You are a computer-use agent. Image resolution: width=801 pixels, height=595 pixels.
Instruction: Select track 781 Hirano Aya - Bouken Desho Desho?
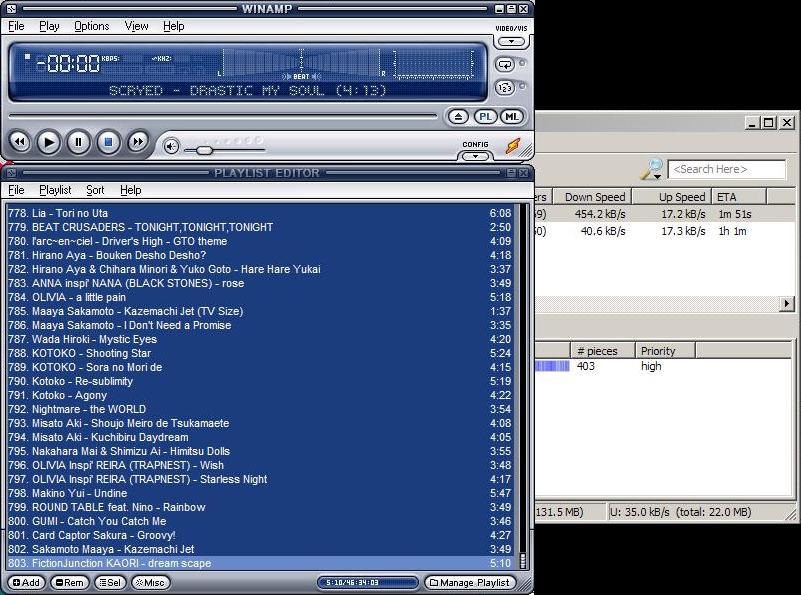(x=260, y=255)
